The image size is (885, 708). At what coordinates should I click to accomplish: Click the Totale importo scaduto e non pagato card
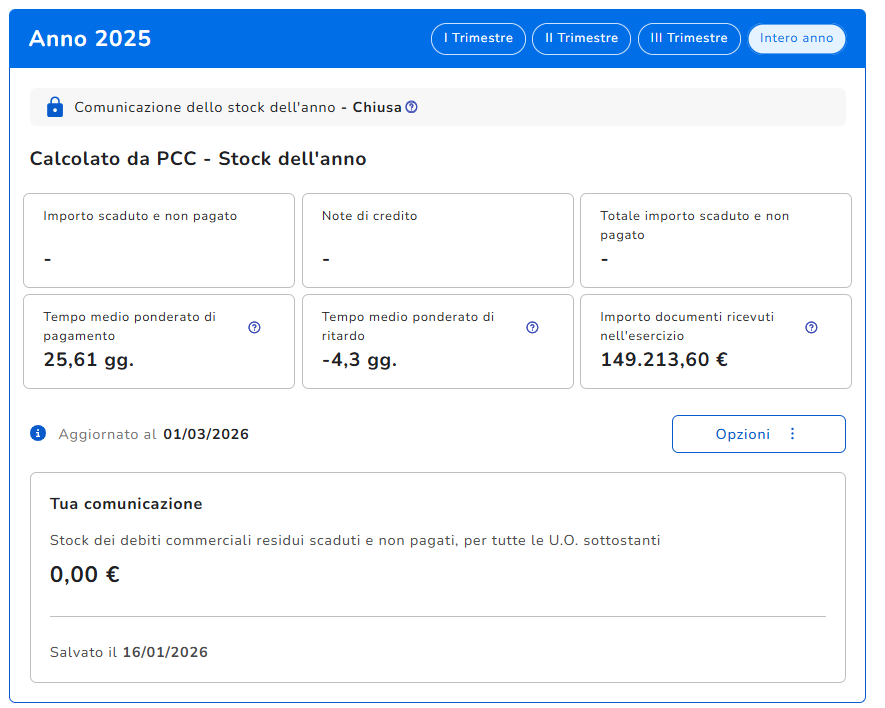[716, 241]
